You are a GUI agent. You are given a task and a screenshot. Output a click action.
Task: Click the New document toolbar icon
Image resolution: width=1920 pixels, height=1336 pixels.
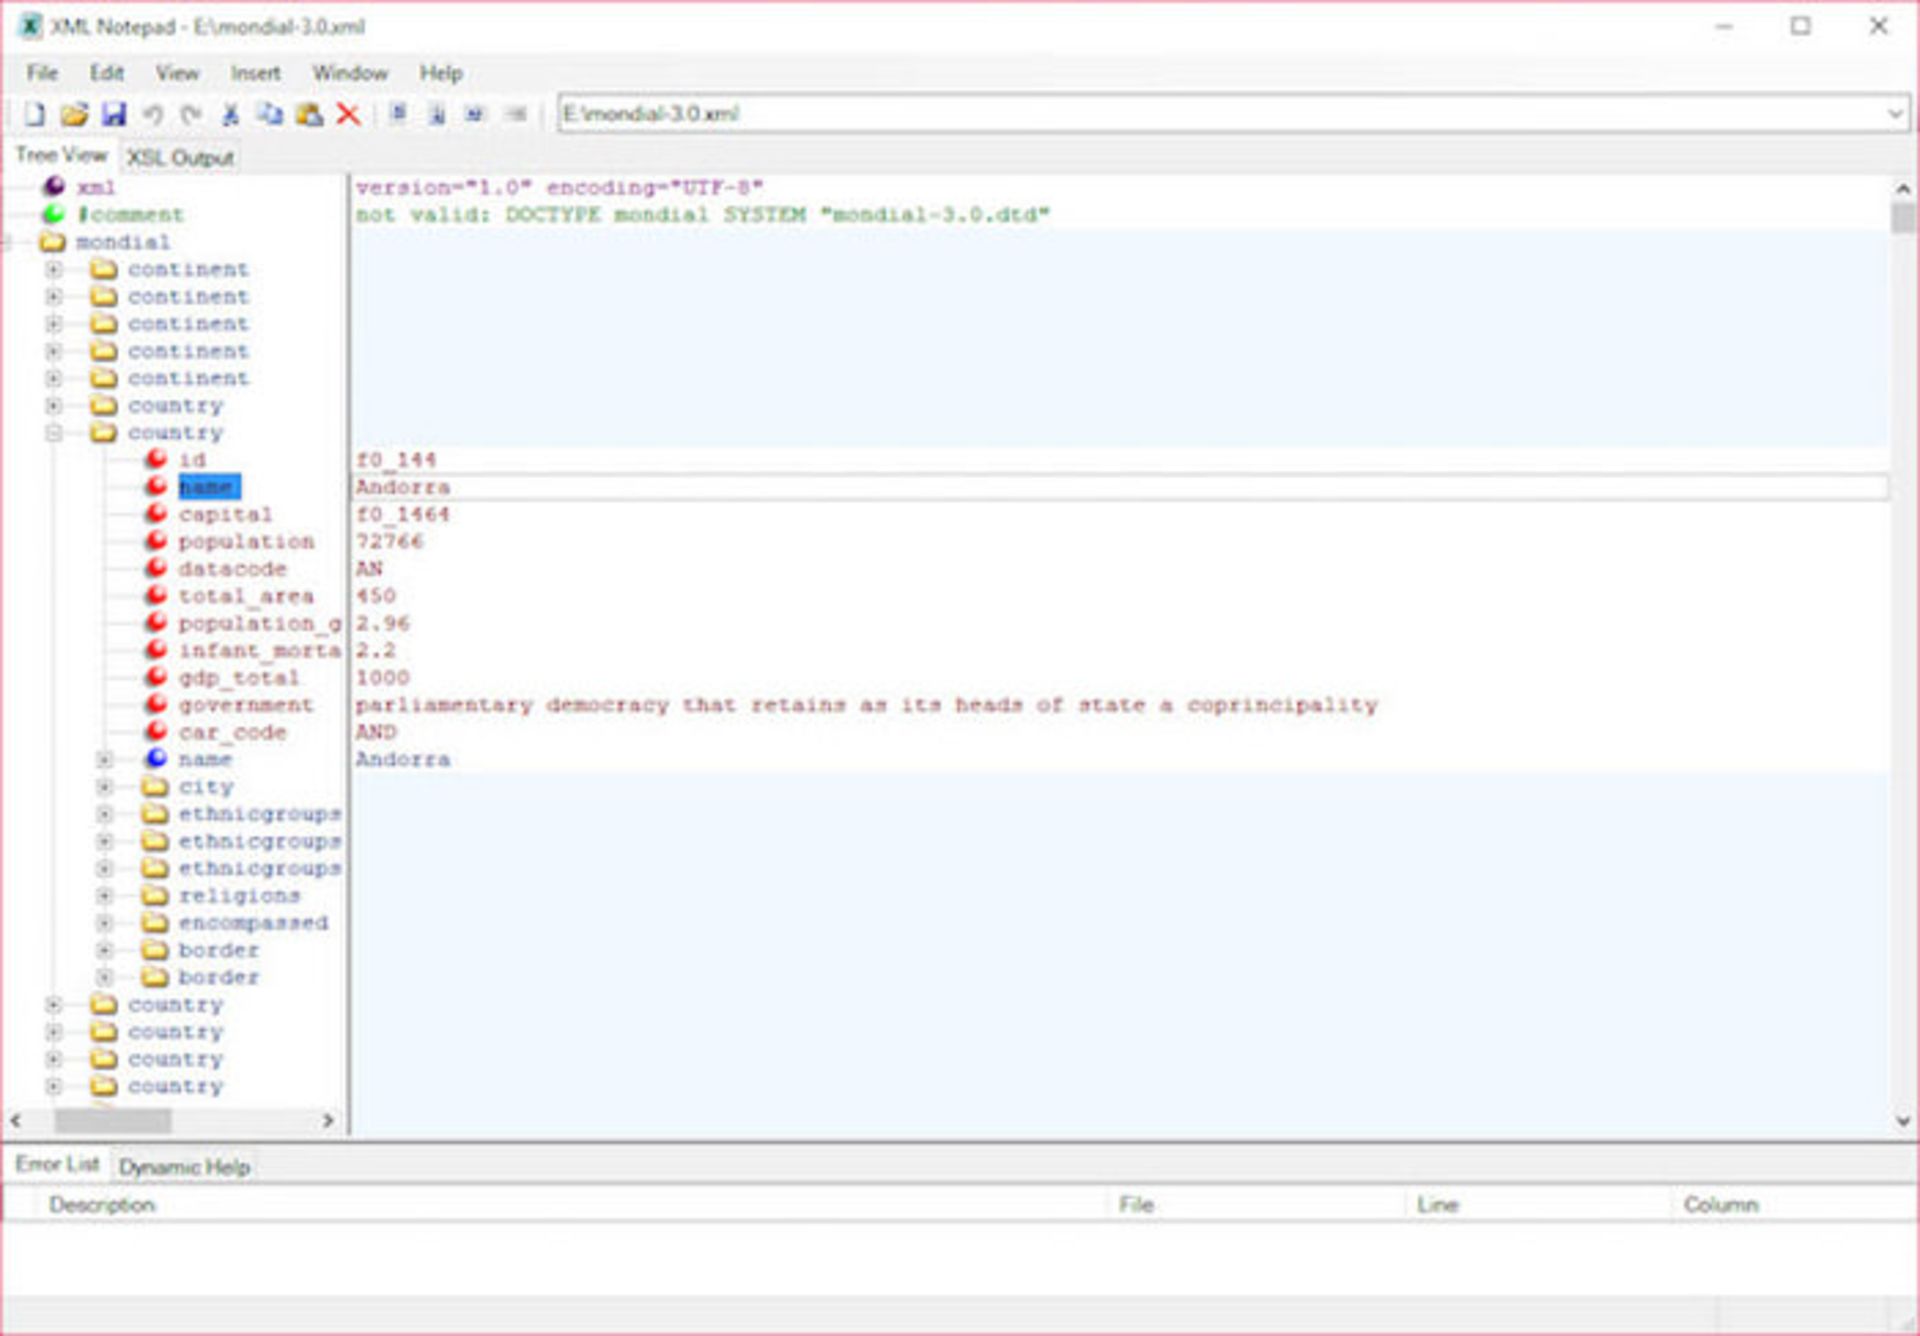[34, 114]
